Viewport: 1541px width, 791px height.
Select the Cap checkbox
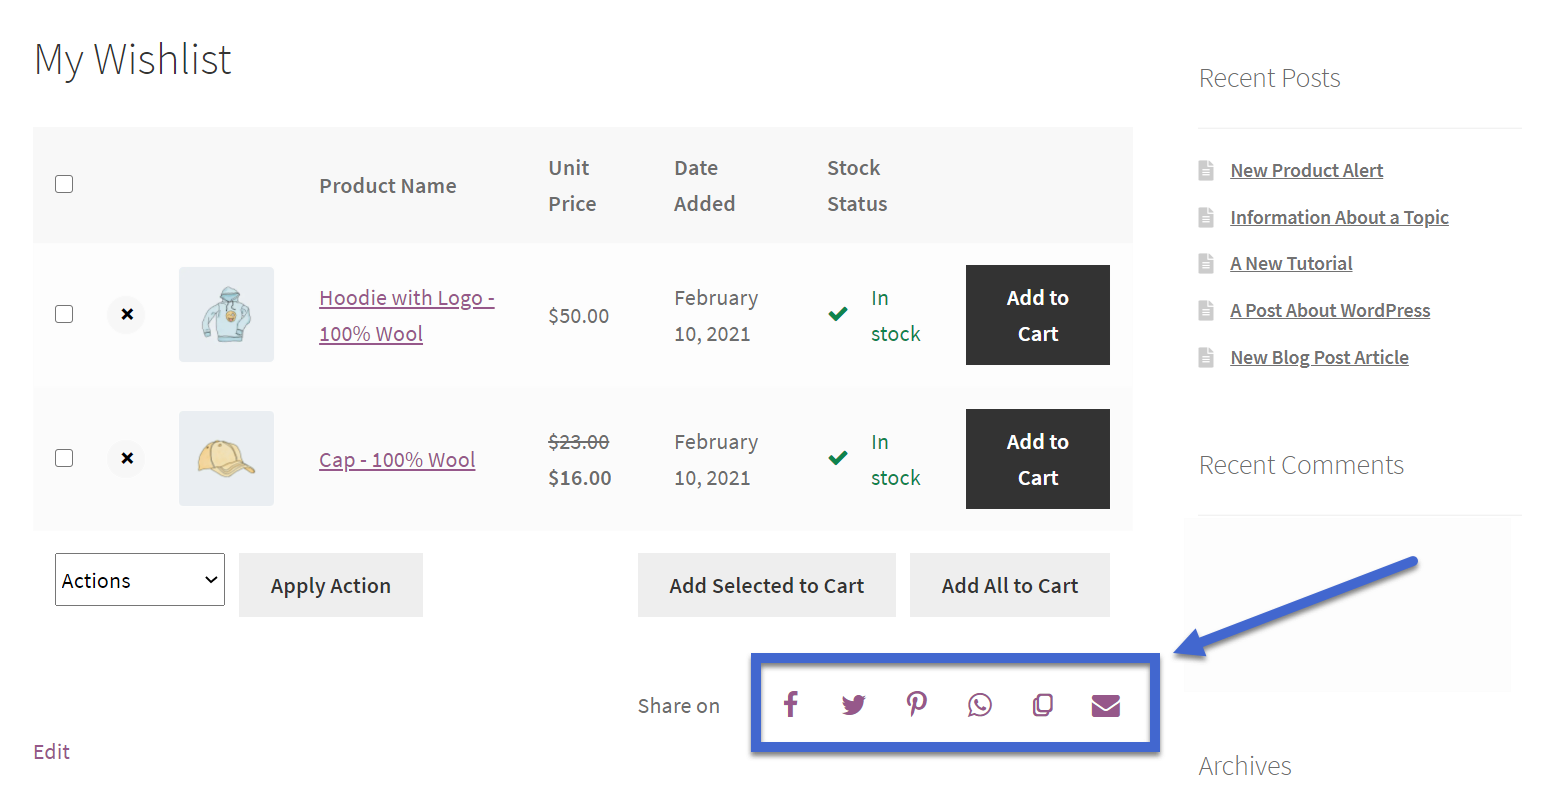pos(63,457)
